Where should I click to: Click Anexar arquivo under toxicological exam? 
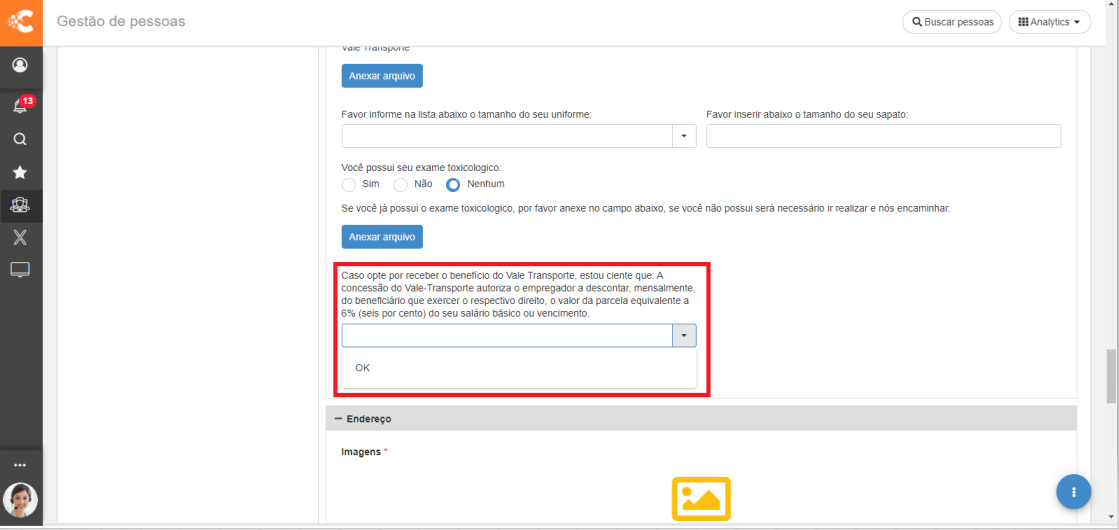[382, 237]
